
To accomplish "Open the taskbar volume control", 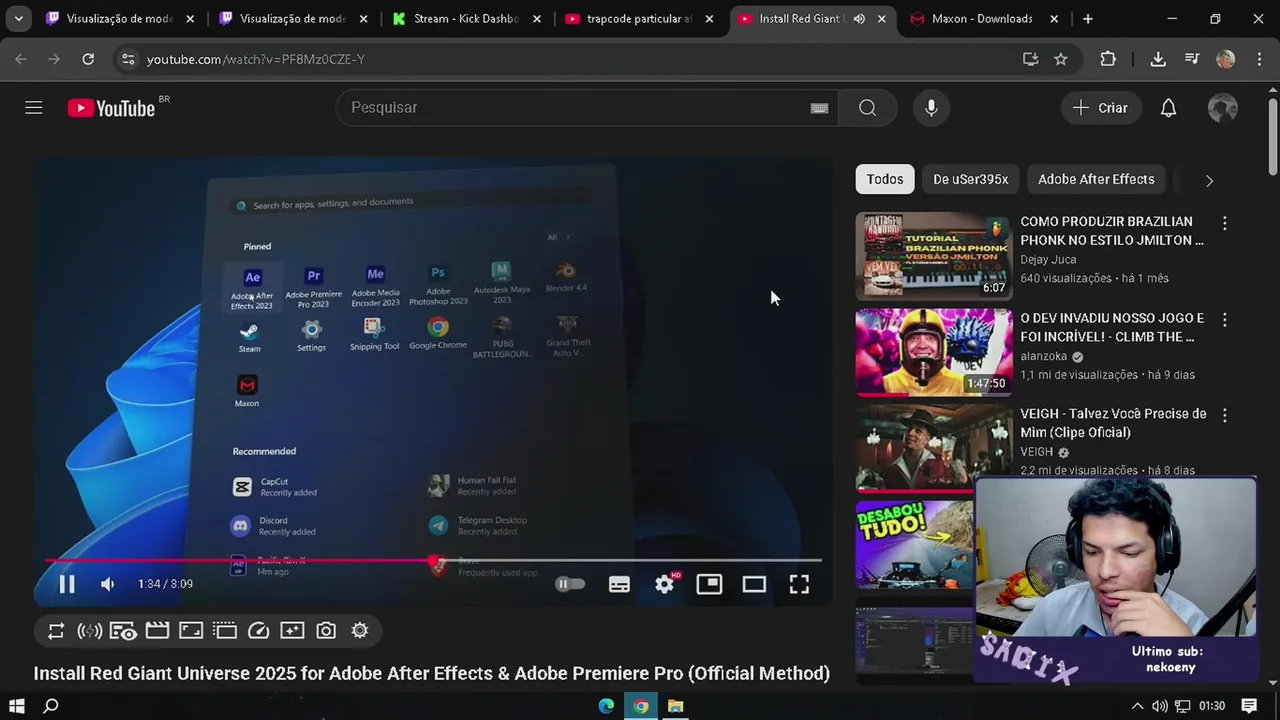I will point(1160,706).
